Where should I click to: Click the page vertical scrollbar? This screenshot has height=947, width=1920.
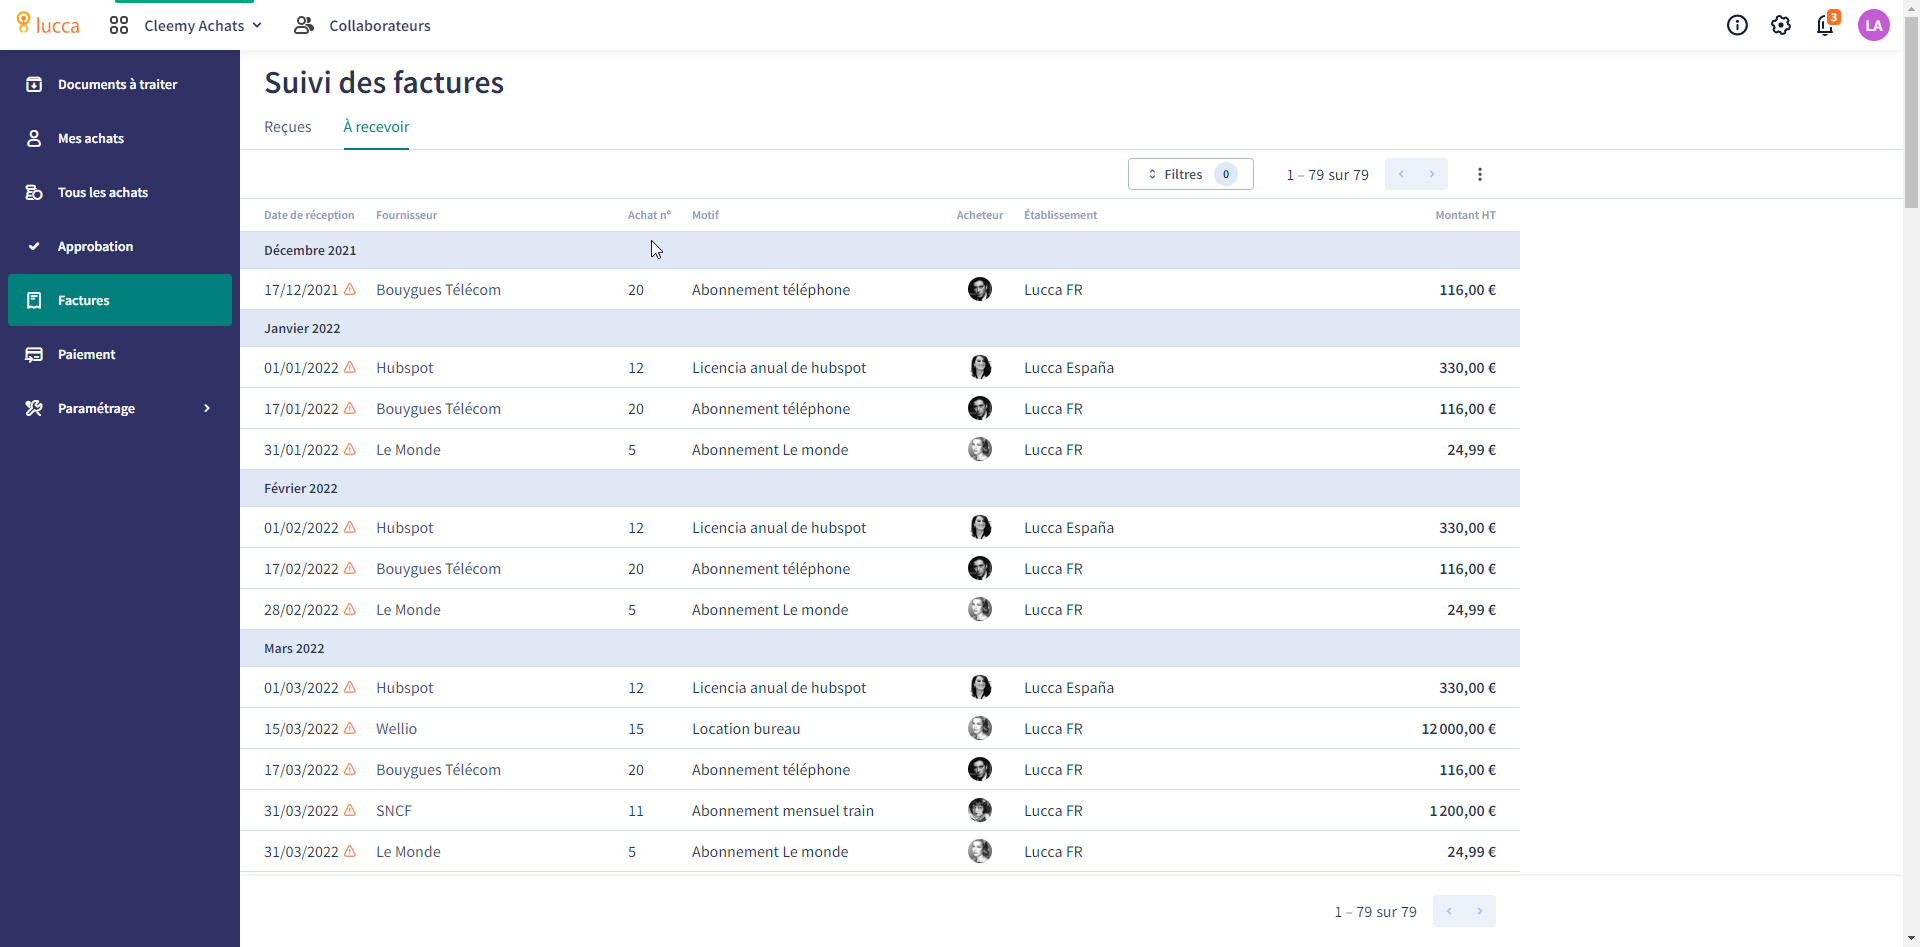[1911, 112]
